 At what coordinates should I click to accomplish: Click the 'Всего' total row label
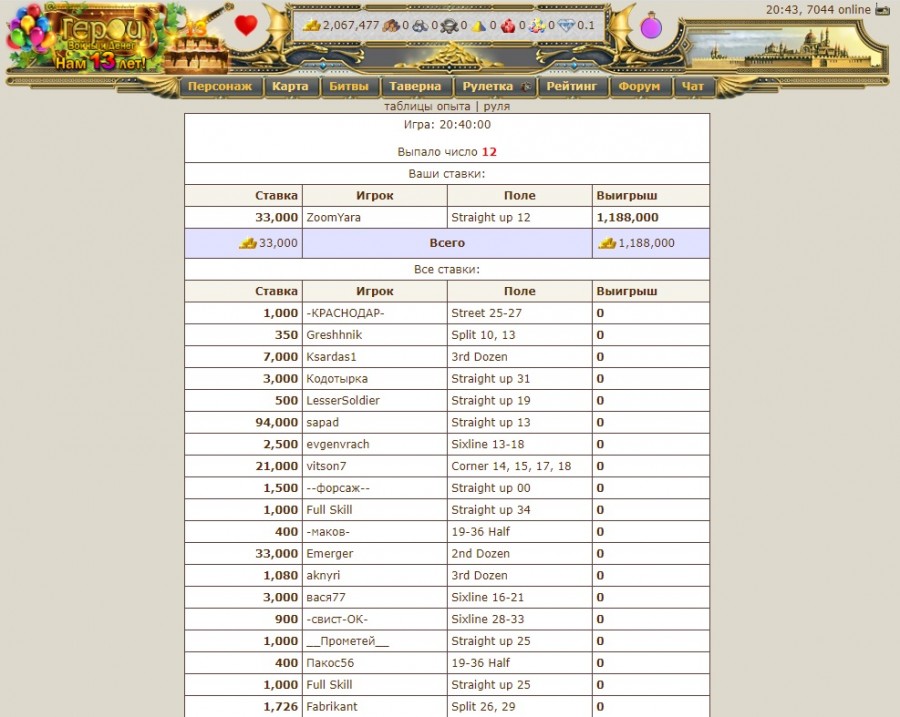pyautogui.click(x=447, y=243)
